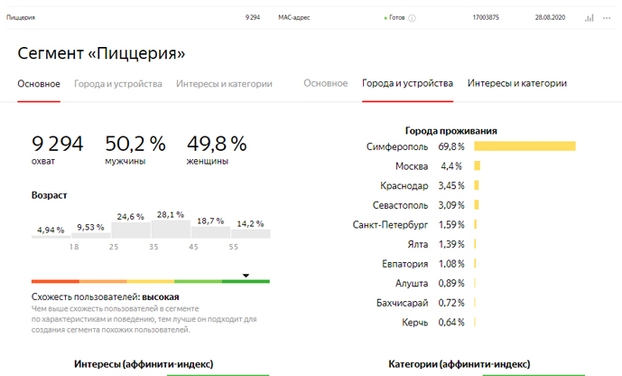Click the 50,2 % мужчины figure
The image size is (622, 376).
click(x=135, y=144)
